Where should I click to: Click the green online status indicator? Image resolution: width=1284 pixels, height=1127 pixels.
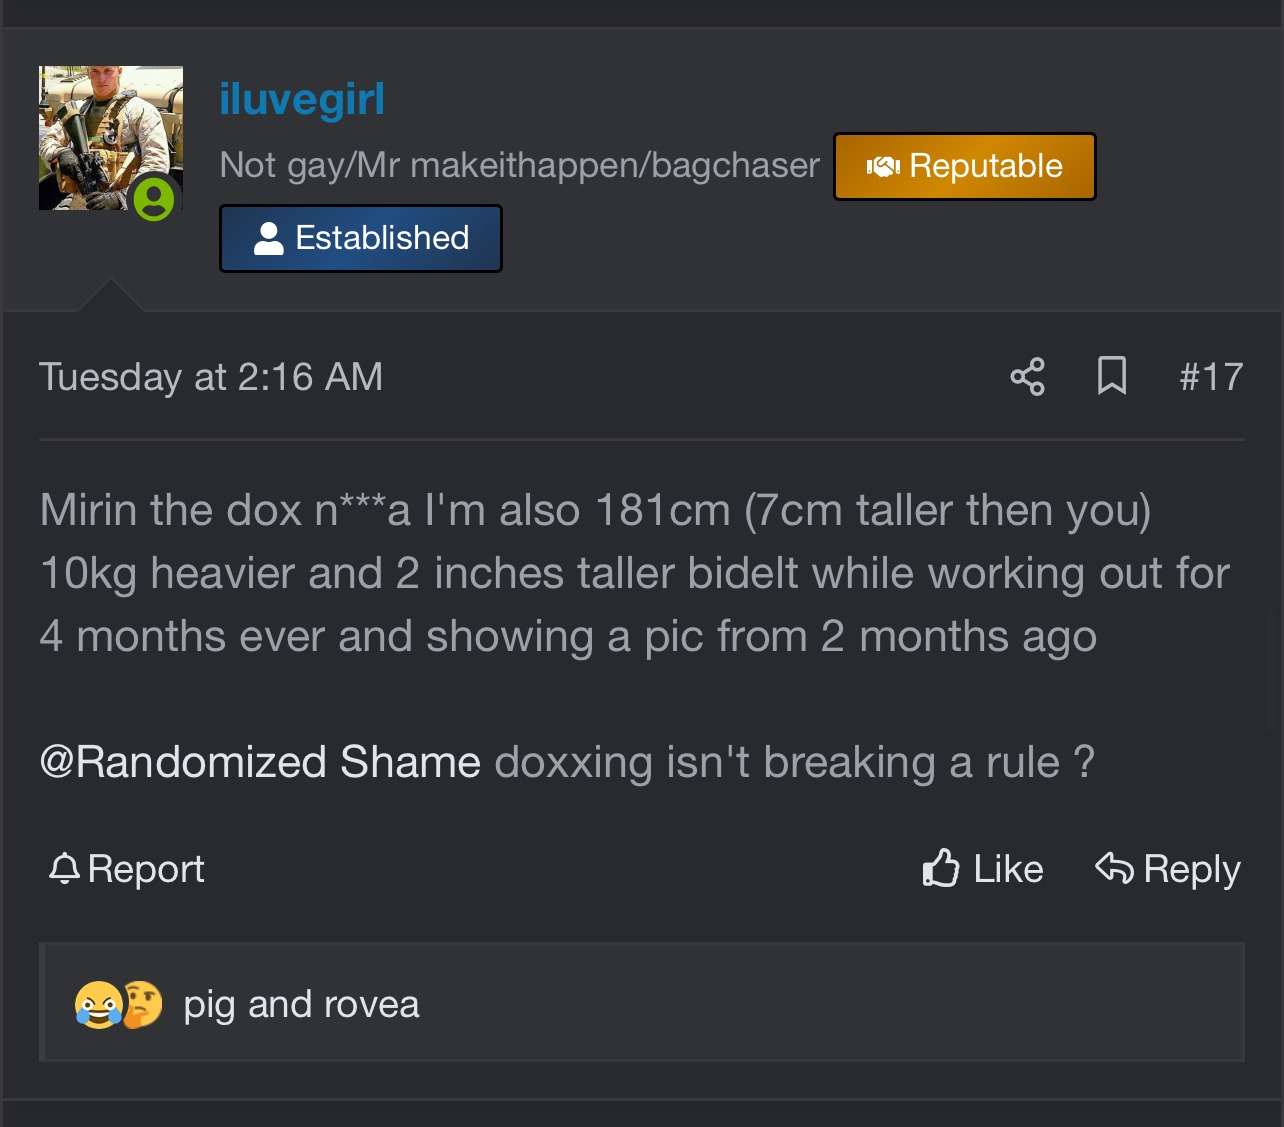point(154,198)
